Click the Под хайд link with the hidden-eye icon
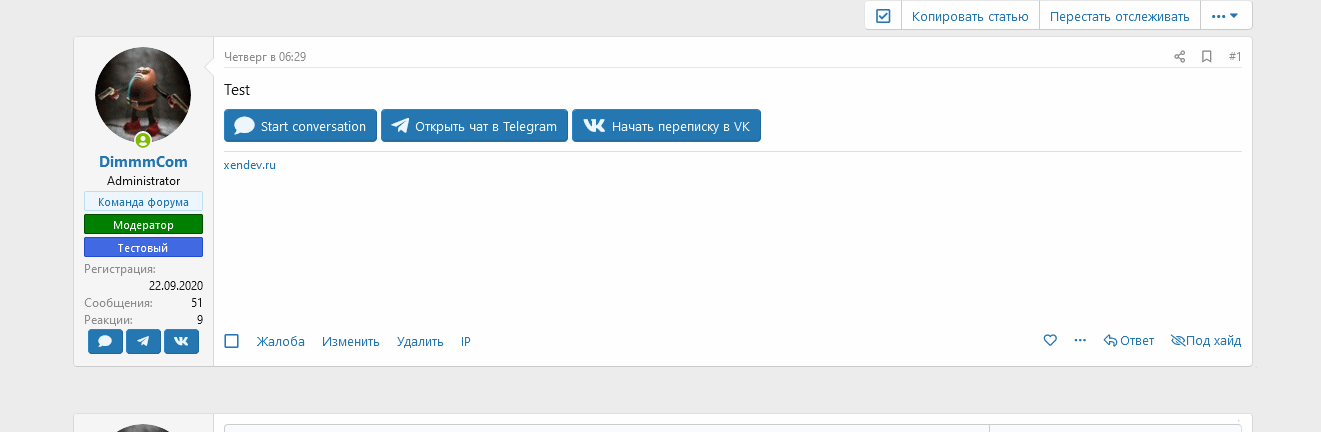This screenshot has width=1321, height=432. [1205, 341]
